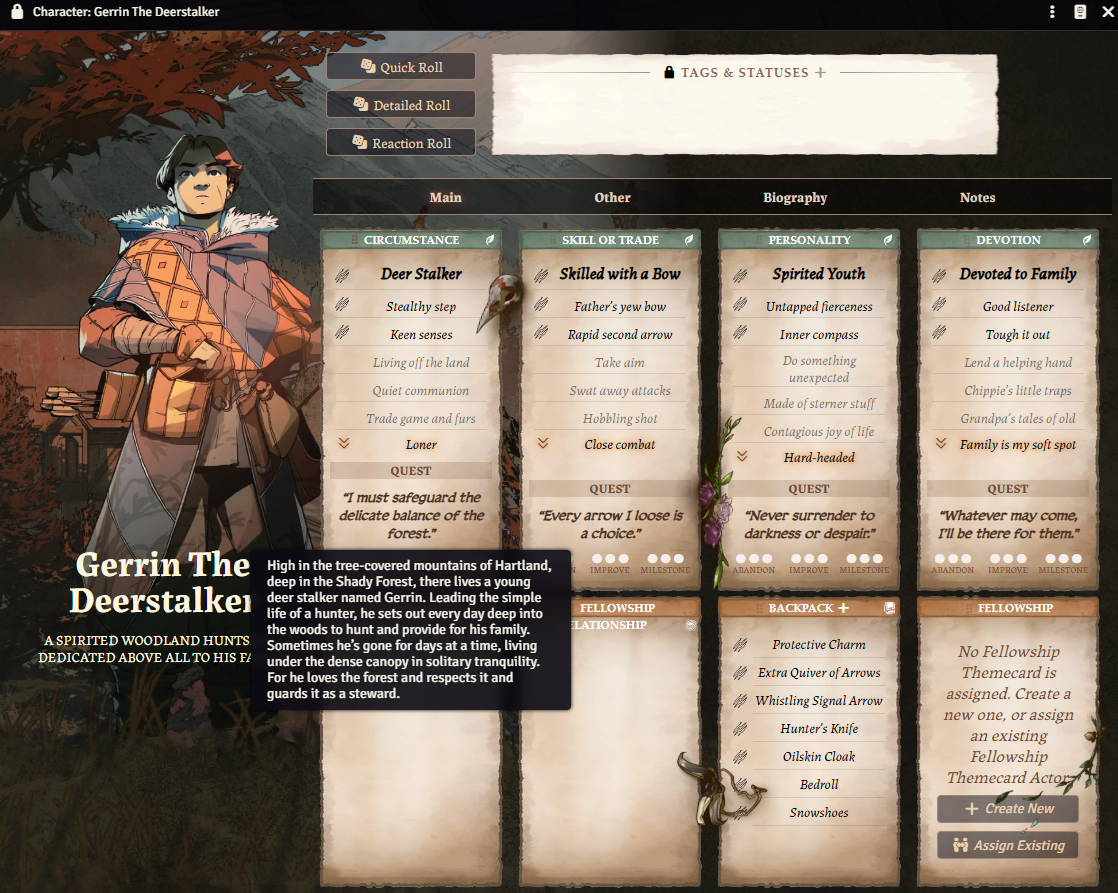This screenshot has height=893, width=1118.
Task: Toggle the scratch mark on Deer Stalker
Action: 342,275
